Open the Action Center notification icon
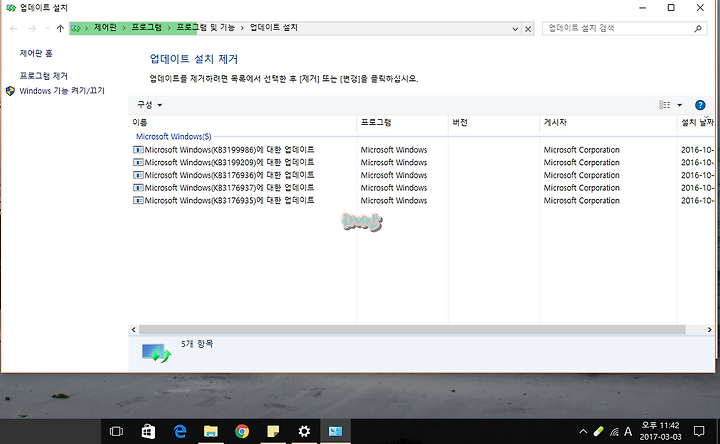 (699, 431)
